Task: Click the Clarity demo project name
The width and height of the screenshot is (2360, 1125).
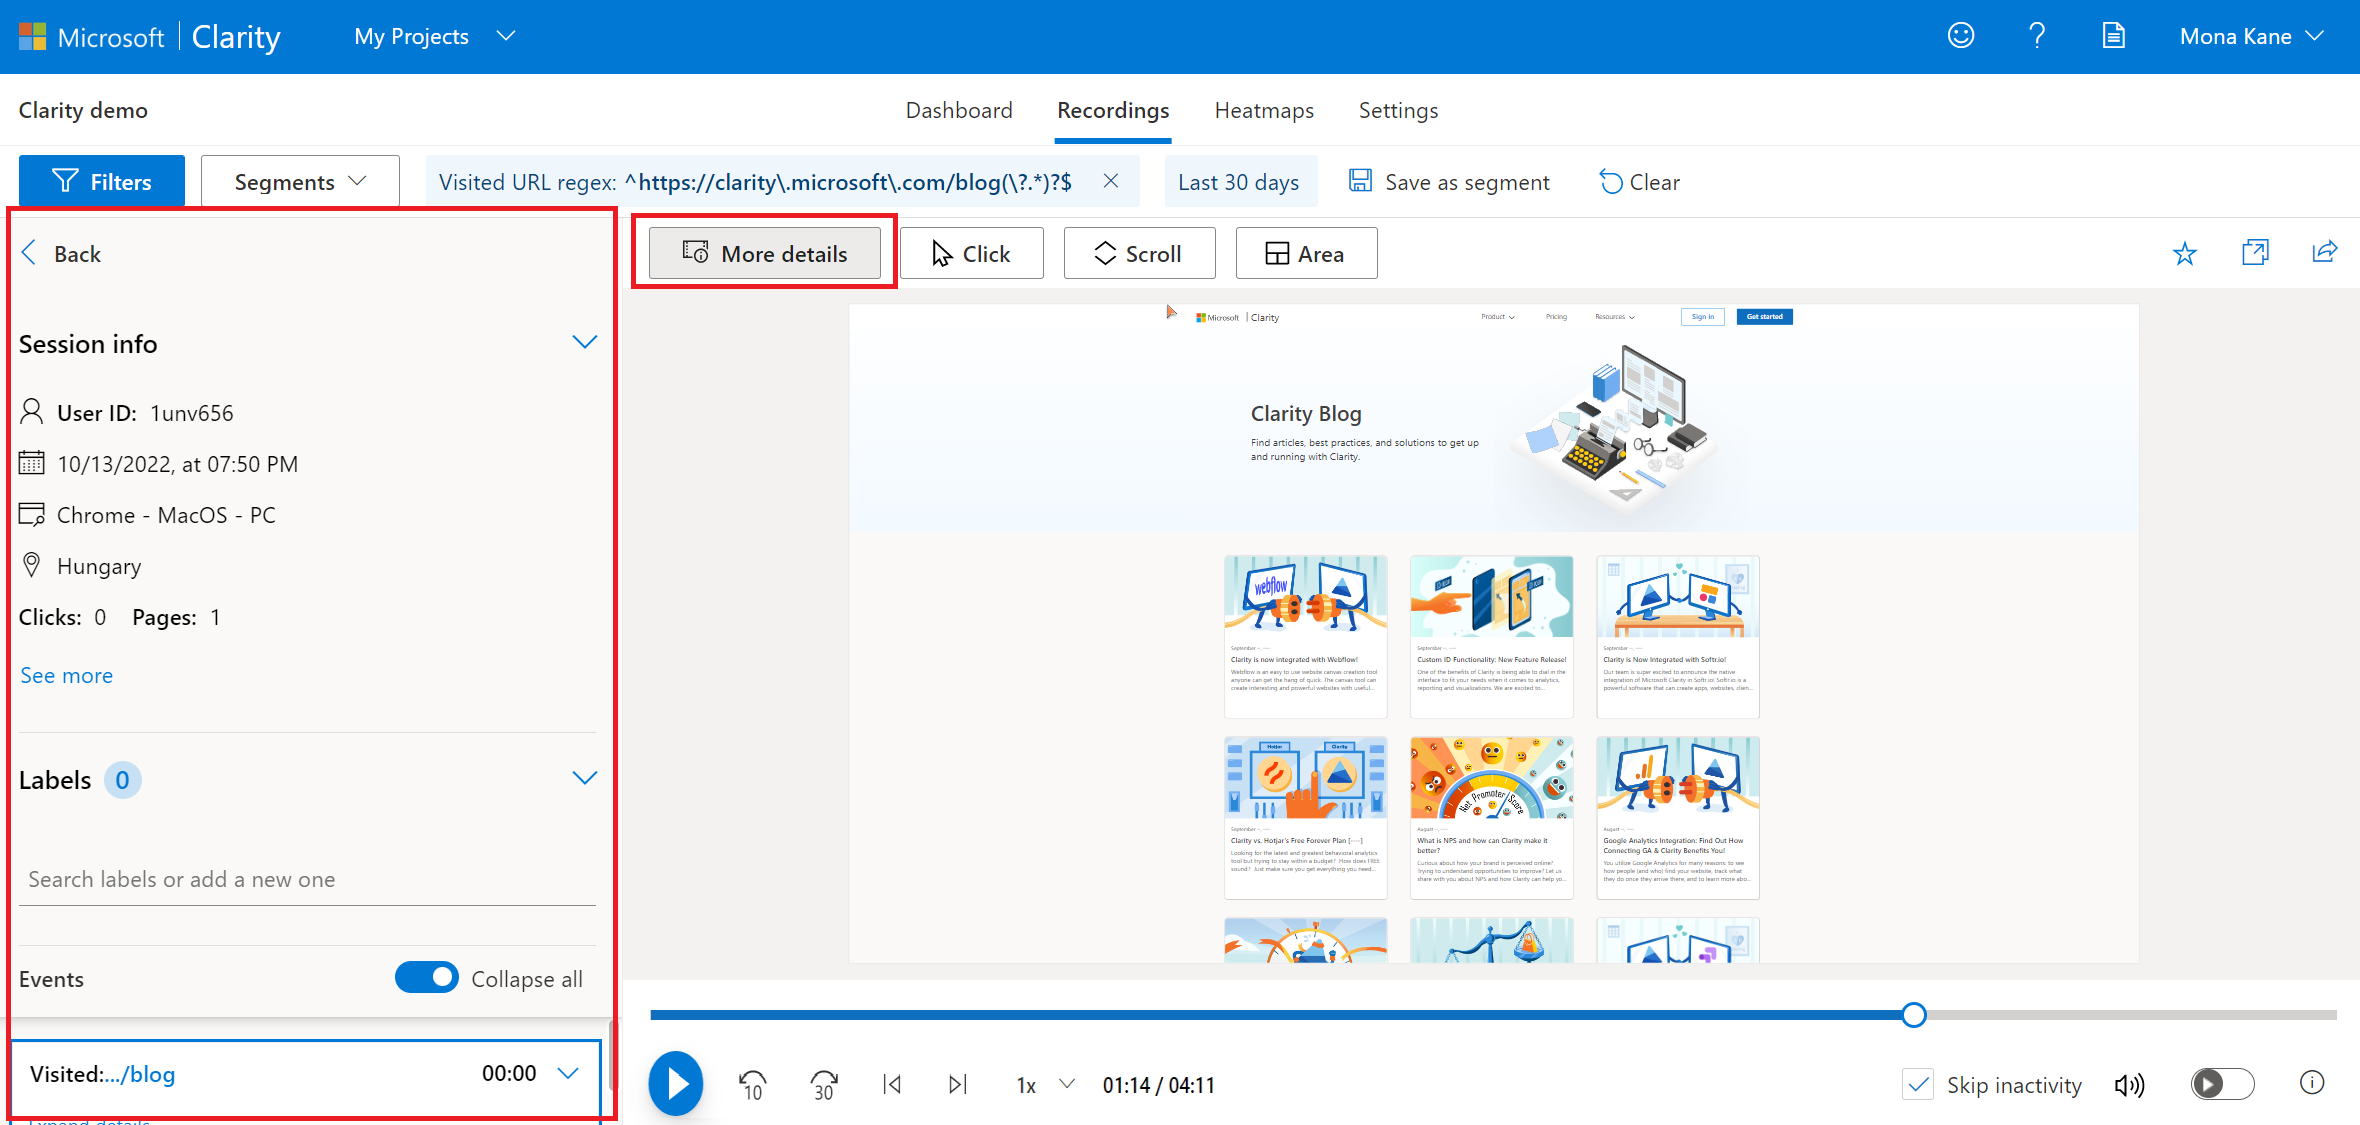Action: 83,110
